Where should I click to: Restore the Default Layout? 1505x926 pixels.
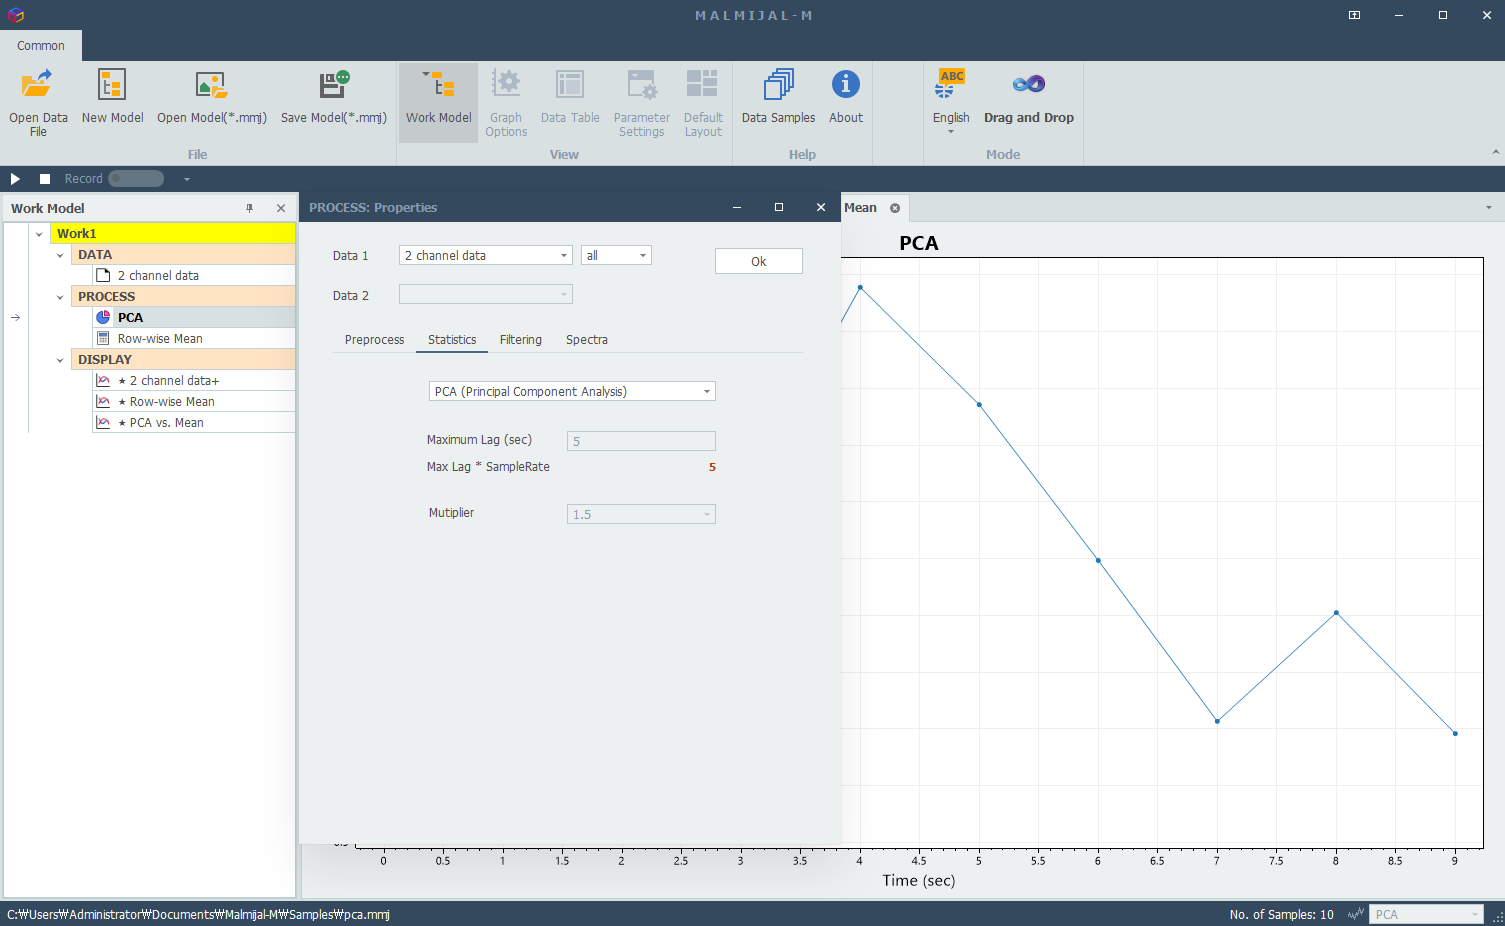[x=703, y=101]
